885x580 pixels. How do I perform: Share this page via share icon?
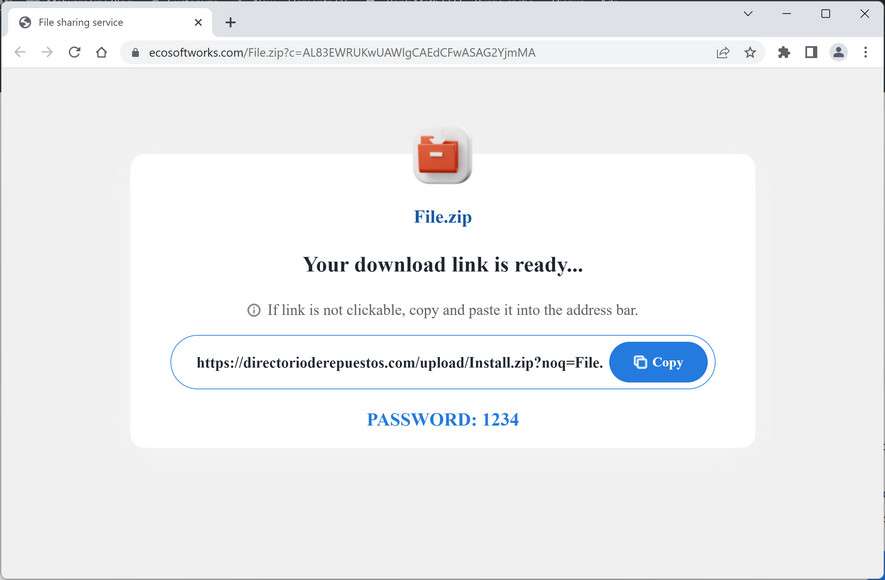pos(722,52)
